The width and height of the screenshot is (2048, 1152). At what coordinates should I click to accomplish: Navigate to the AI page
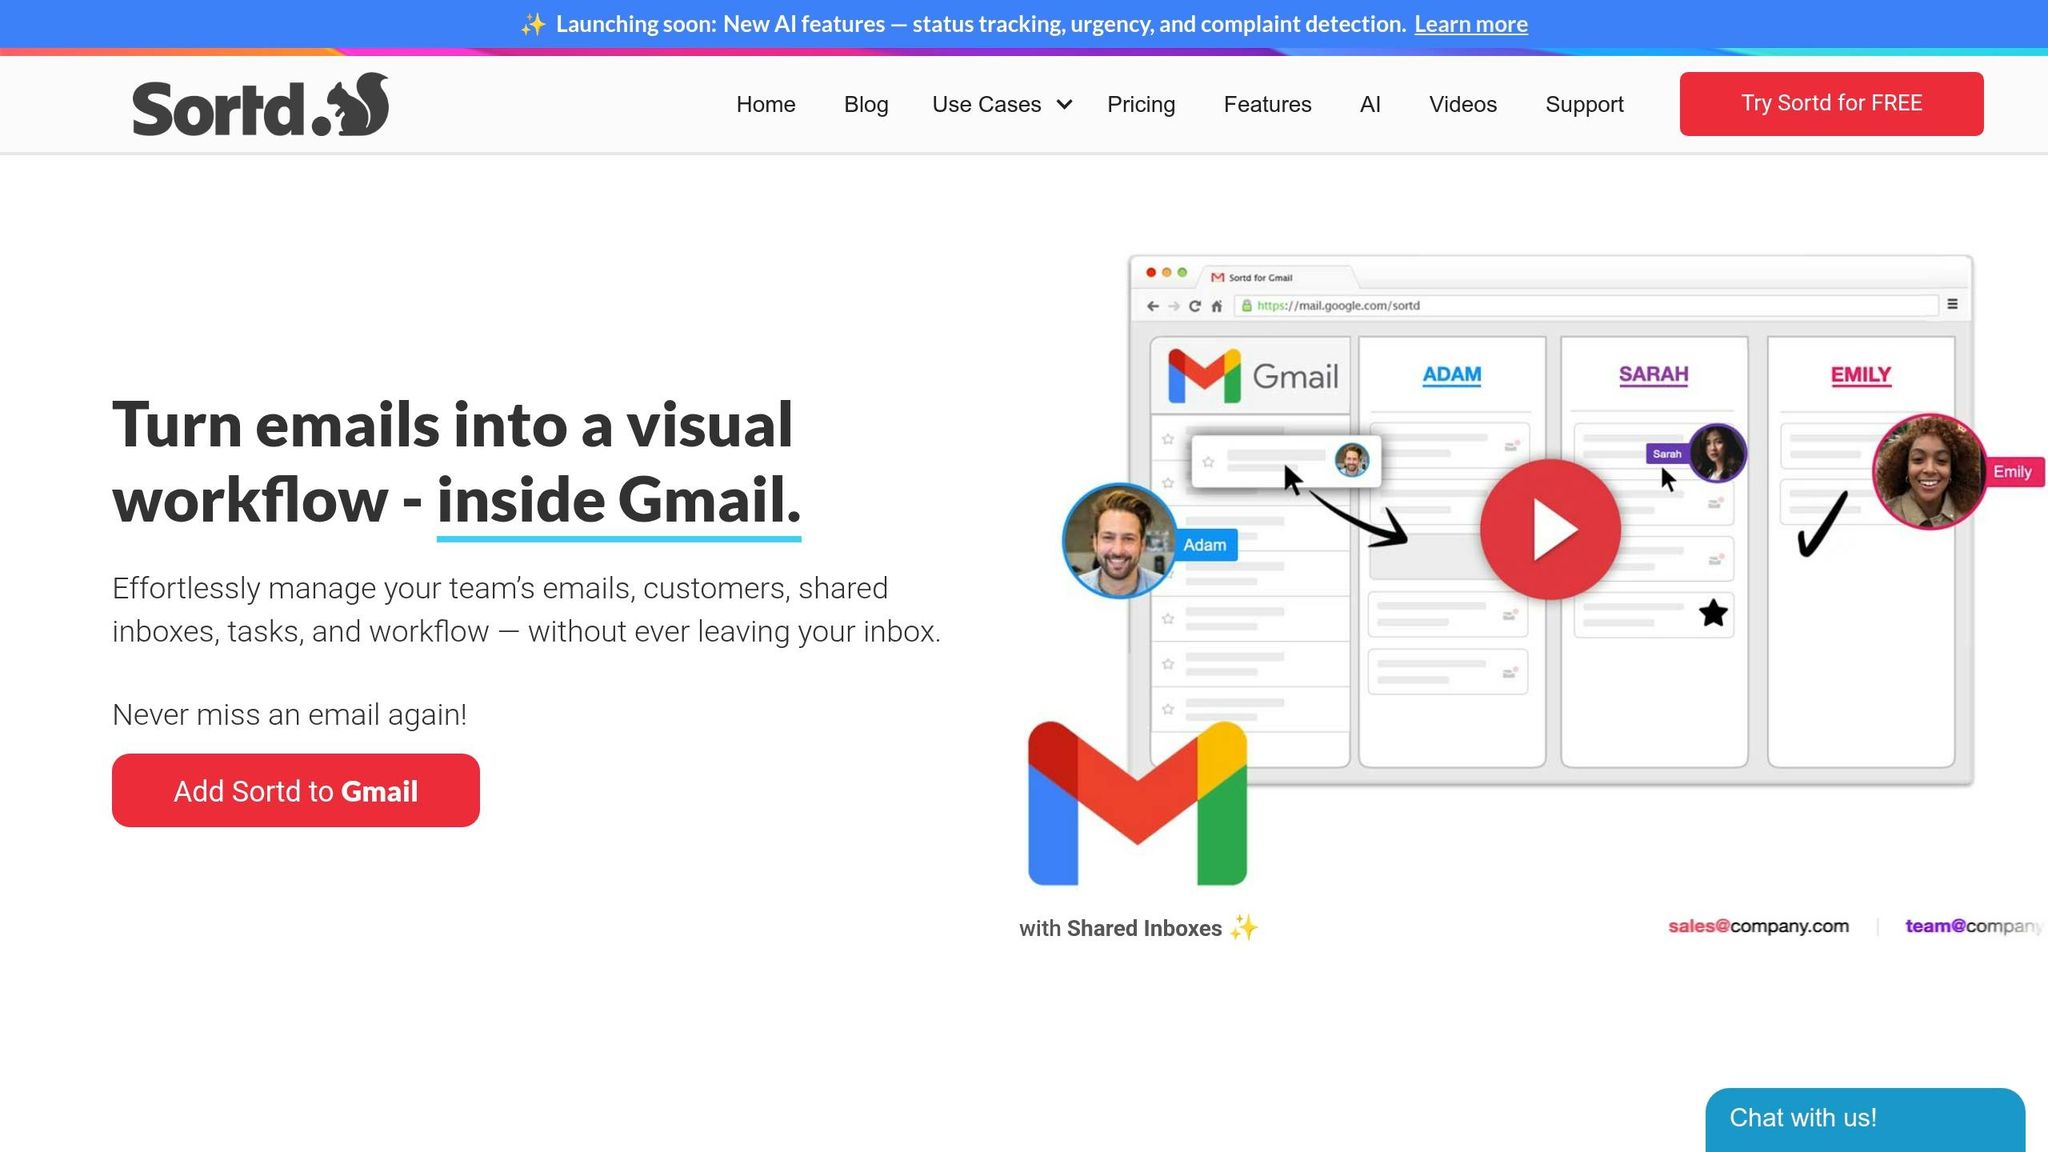point(1370,104)
